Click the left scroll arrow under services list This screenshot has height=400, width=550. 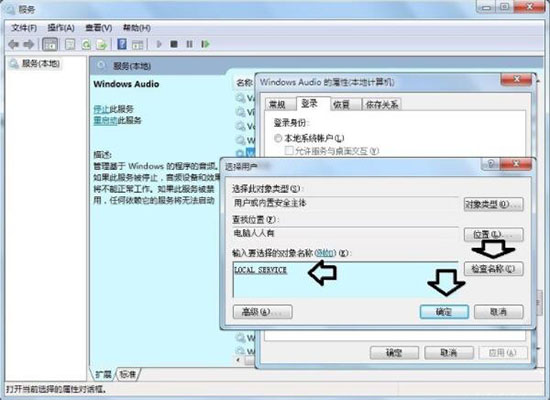pos(239,360)
